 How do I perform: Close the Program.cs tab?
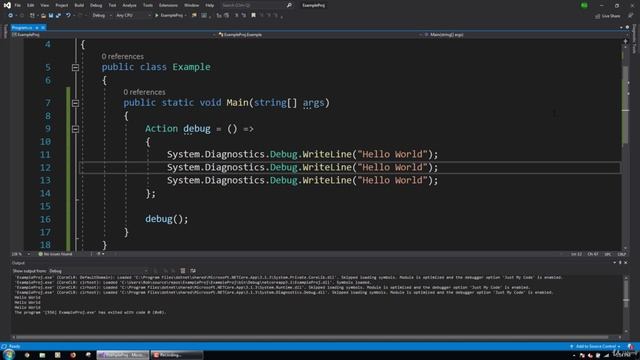pos(43,27)
